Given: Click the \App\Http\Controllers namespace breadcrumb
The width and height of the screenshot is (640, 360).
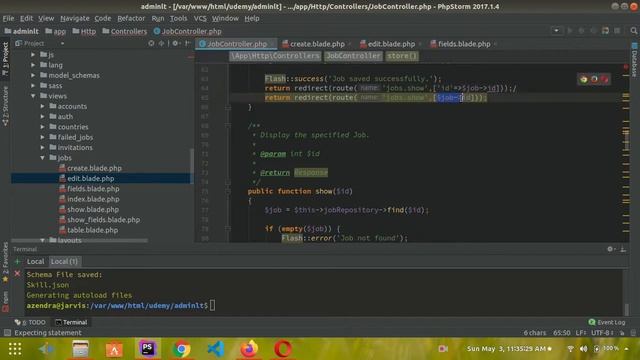Looking at the screenshot, I should click(274, 56).
